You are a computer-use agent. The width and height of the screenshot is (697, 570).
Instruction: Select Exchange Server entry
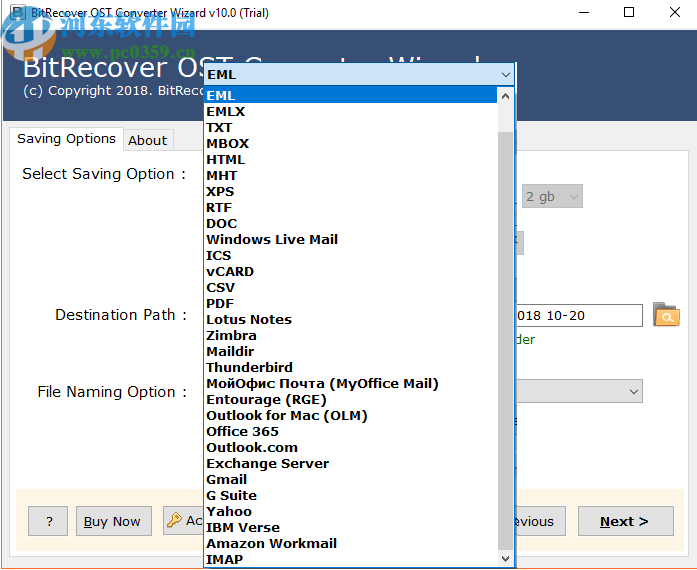[x=350, y=463]
